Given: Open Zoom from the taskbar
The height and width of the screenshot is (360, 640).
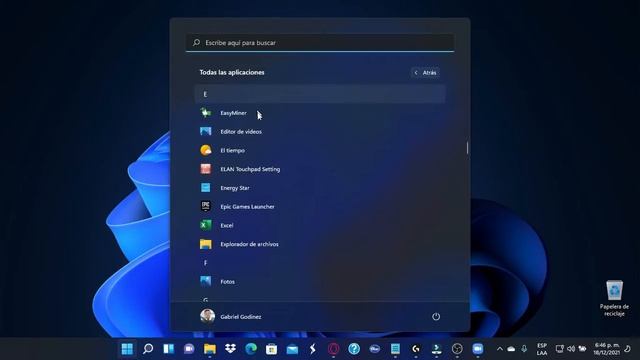Looking at the screenshot, I should click(478, 349).
